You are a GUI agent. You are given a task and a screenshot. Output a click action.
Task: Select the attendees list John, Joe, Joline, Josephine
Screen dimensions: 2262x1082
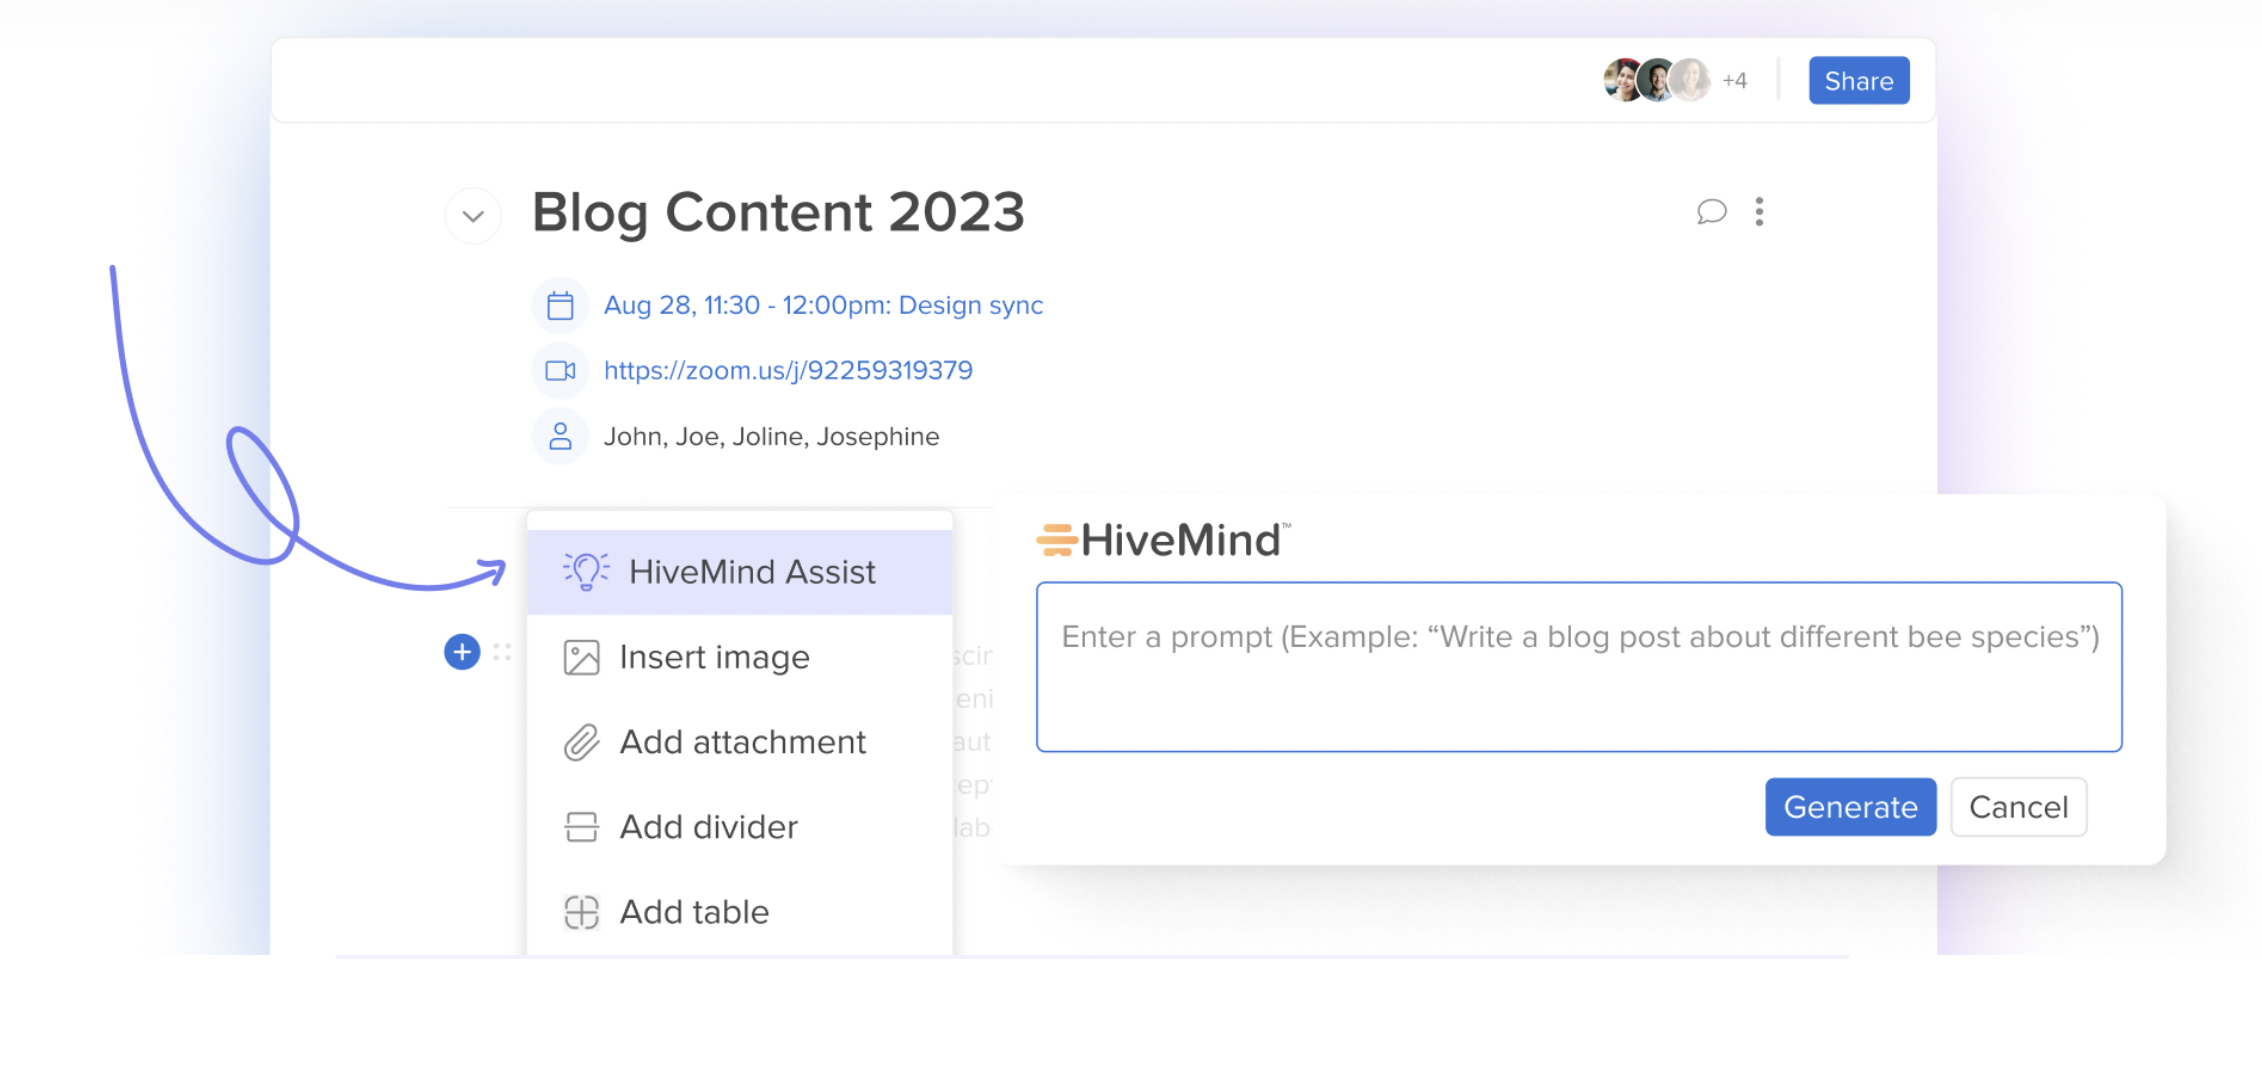[x=771, y=437]
